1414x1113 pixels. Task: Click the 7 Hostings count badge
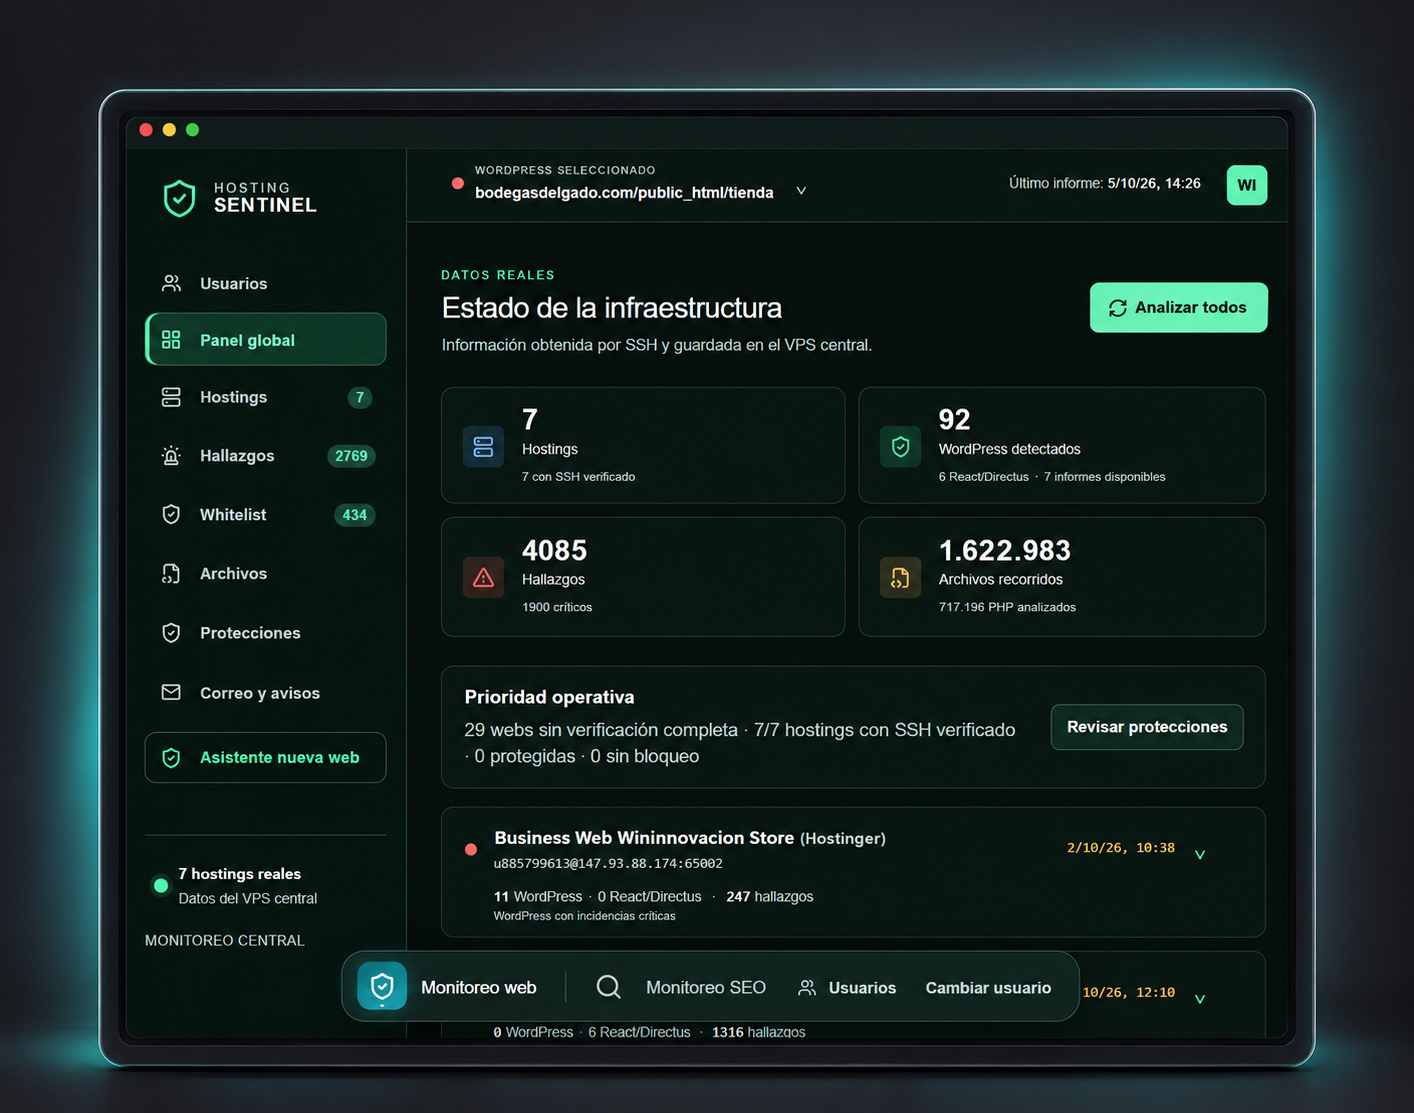360,398
